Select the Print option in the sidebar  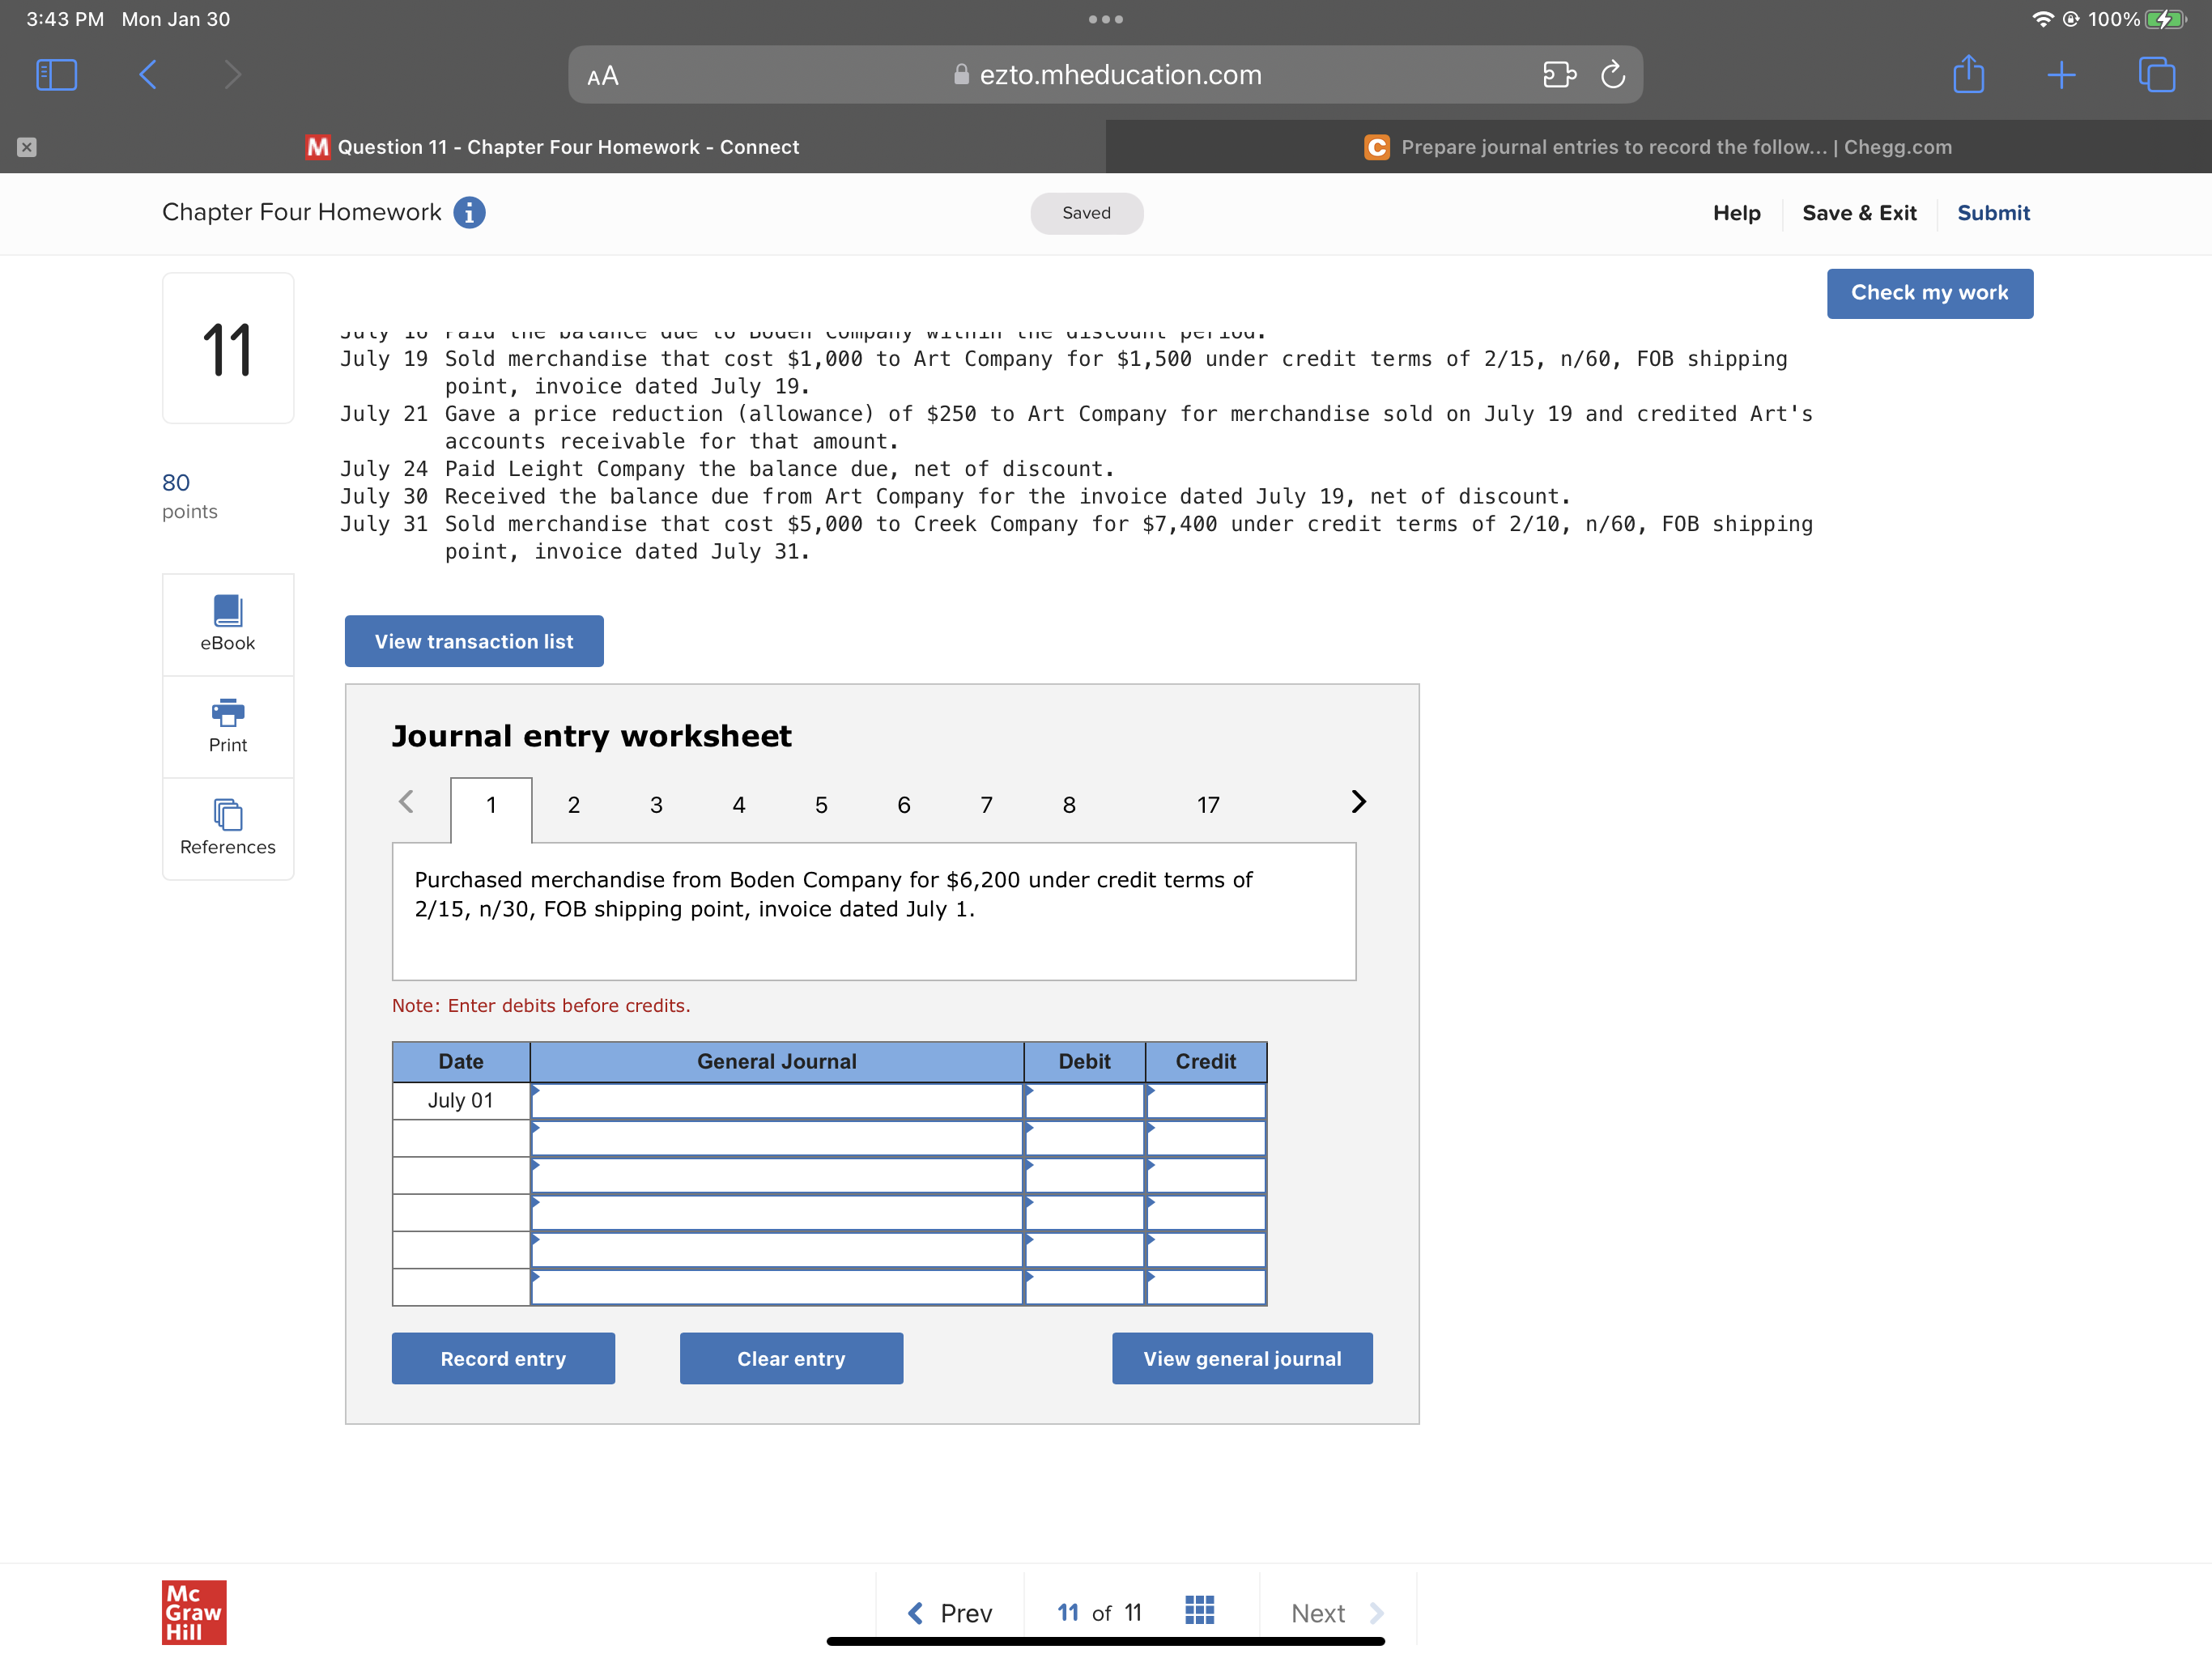coord(227,726)
